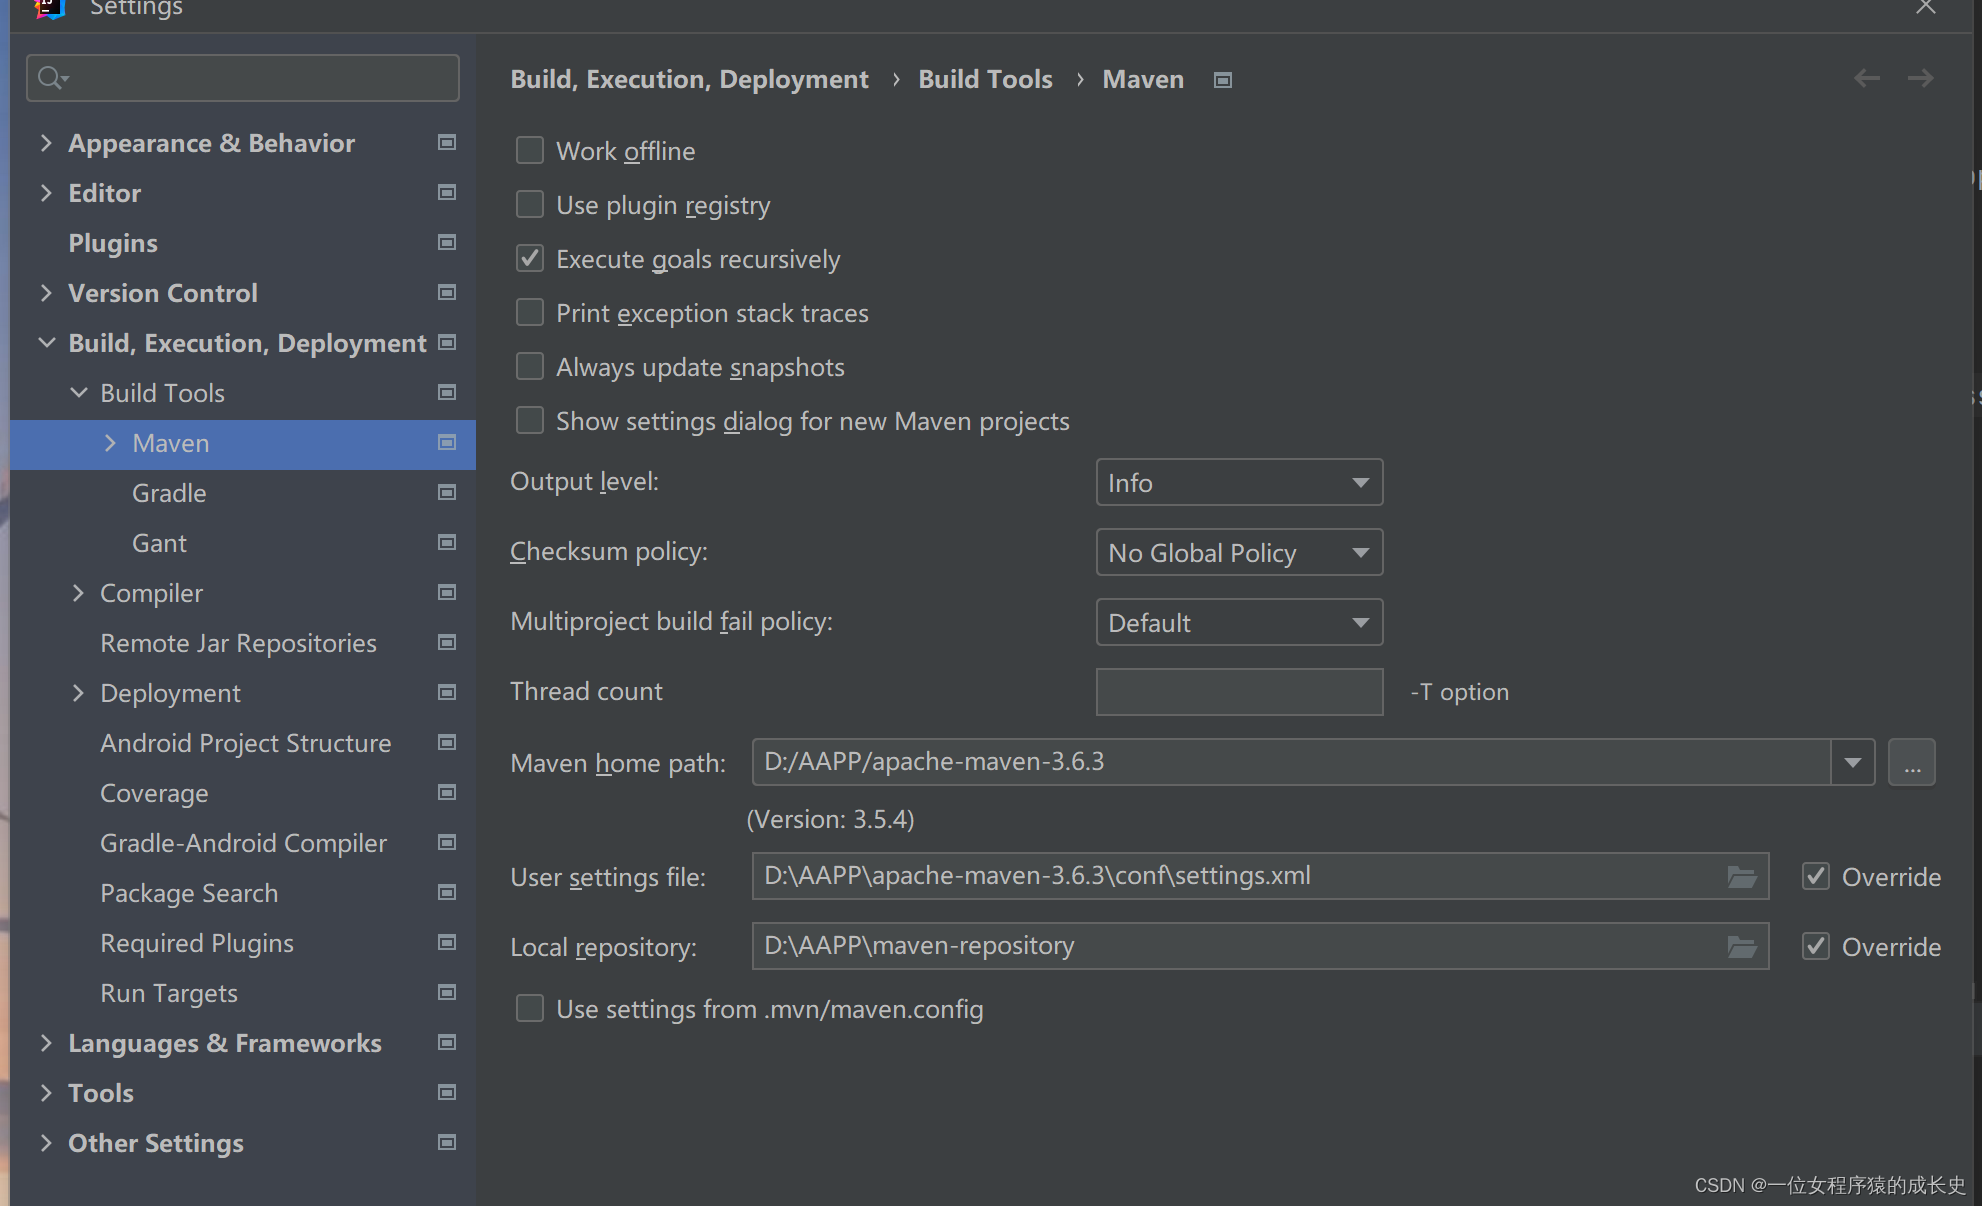
Task: Click browse button for Maven home path
Action: coord(1911,763)
